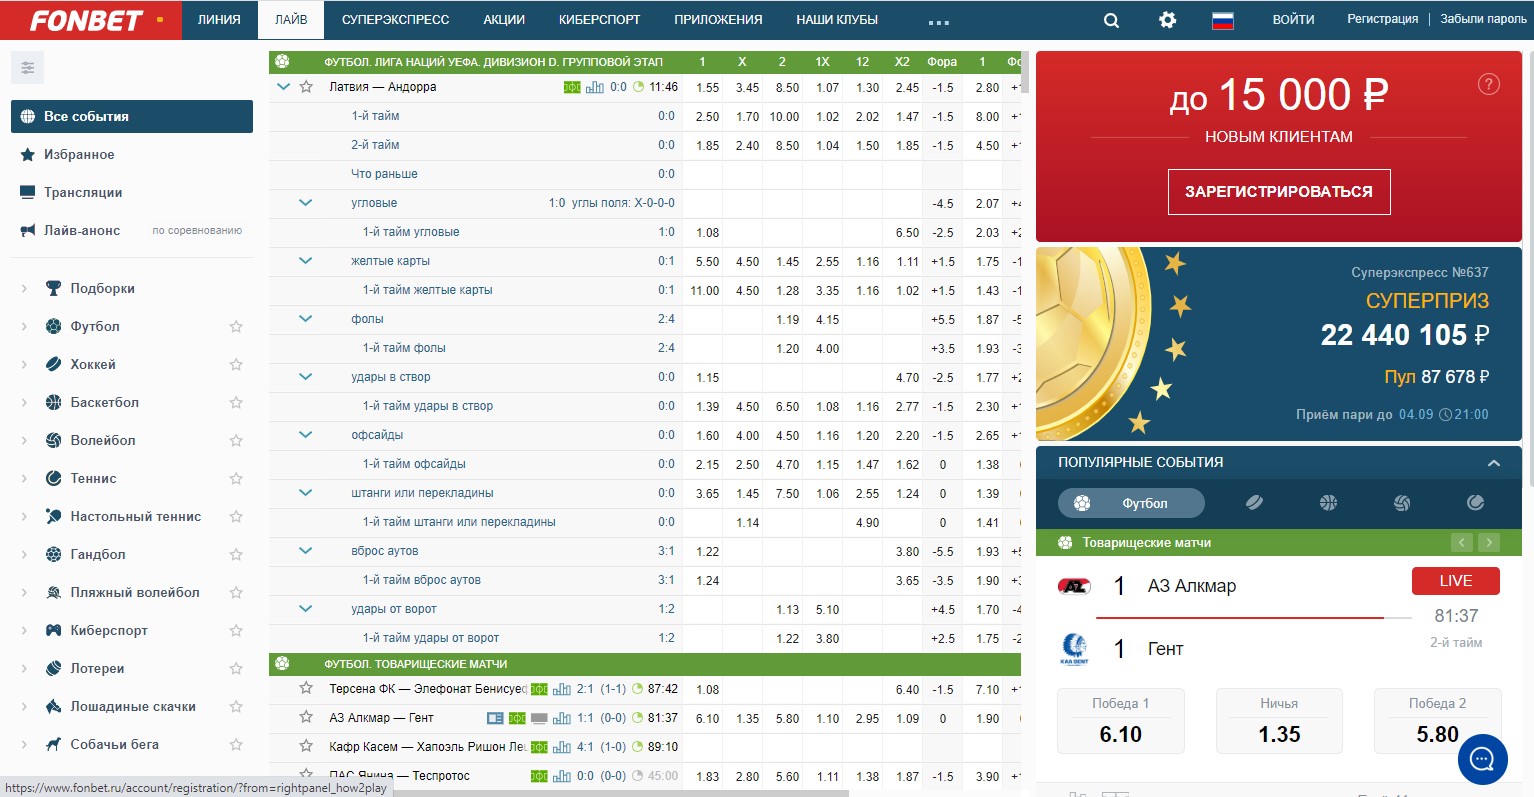Click the Забыли пароль link
The image size is (1534, 797).
click(x=1483, y=19)
